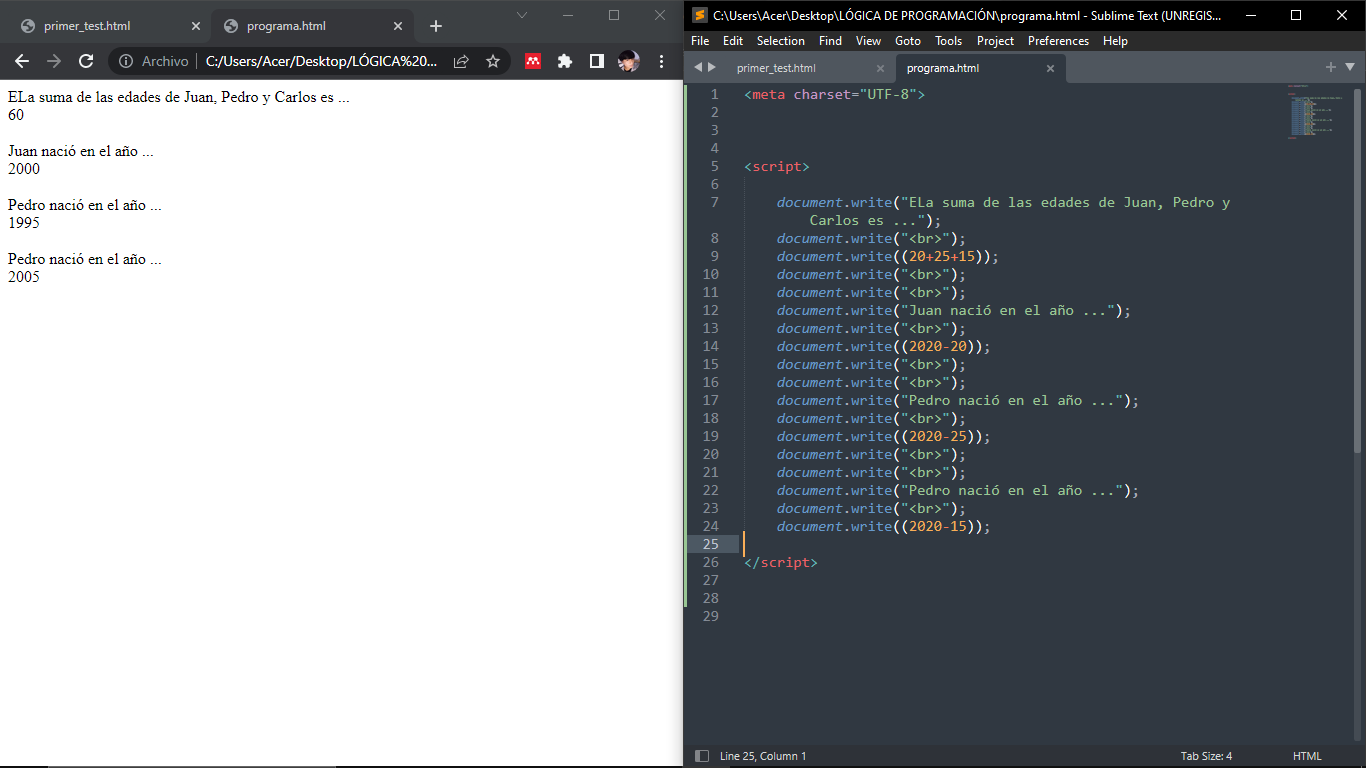The height and width of the screenshot is (768, 1366).
Task: Click line 1 meta charset code
Action: click(x=835, y=94)
